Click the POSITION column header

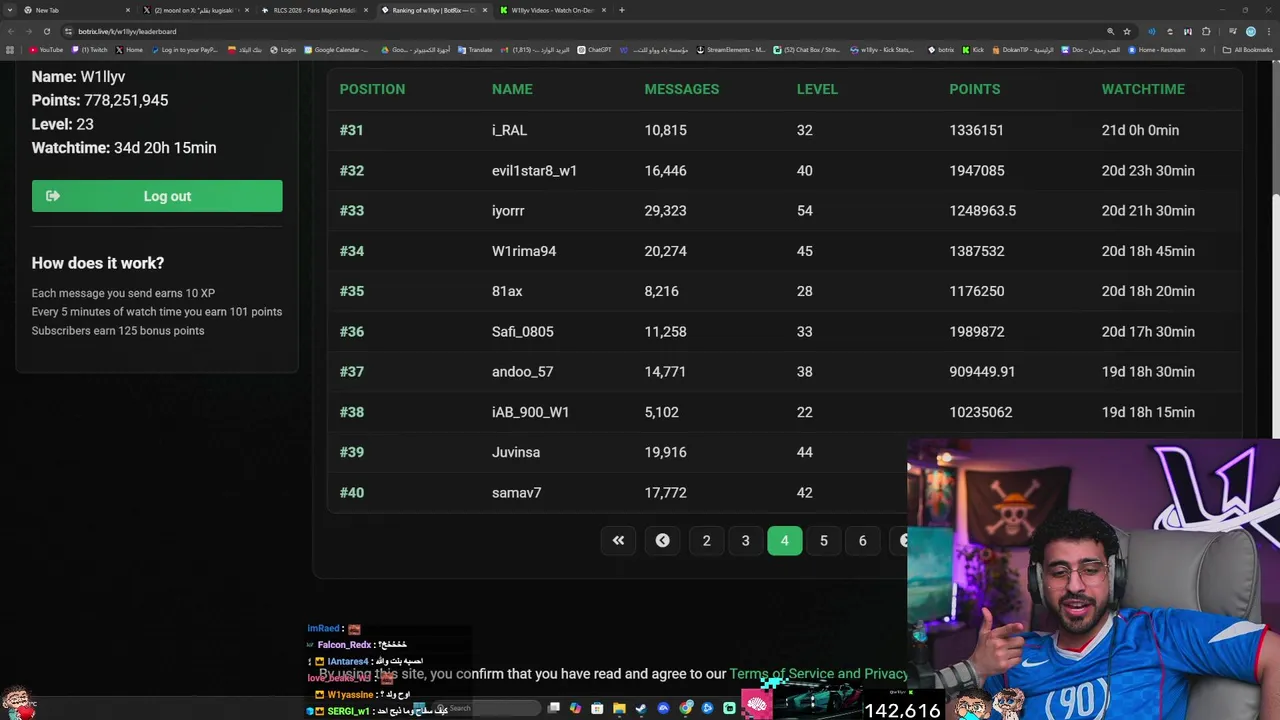372,89
